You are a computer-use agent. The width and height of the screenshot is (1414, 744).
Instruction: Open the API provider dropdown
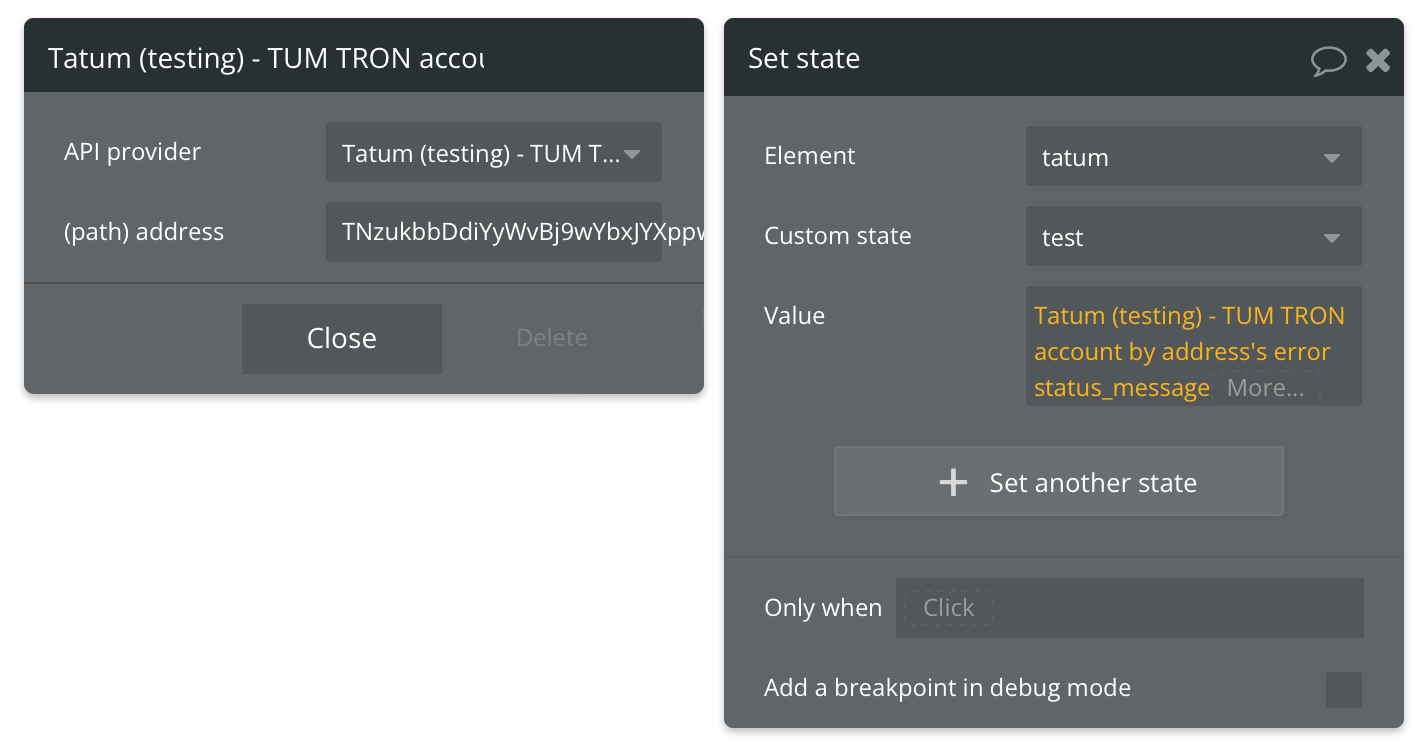494,152
